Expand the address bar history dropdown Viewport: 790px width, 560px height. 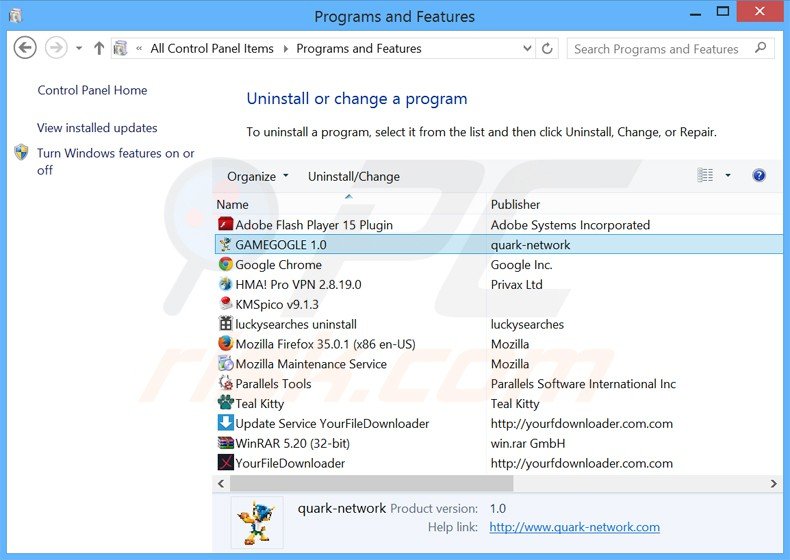527,48
